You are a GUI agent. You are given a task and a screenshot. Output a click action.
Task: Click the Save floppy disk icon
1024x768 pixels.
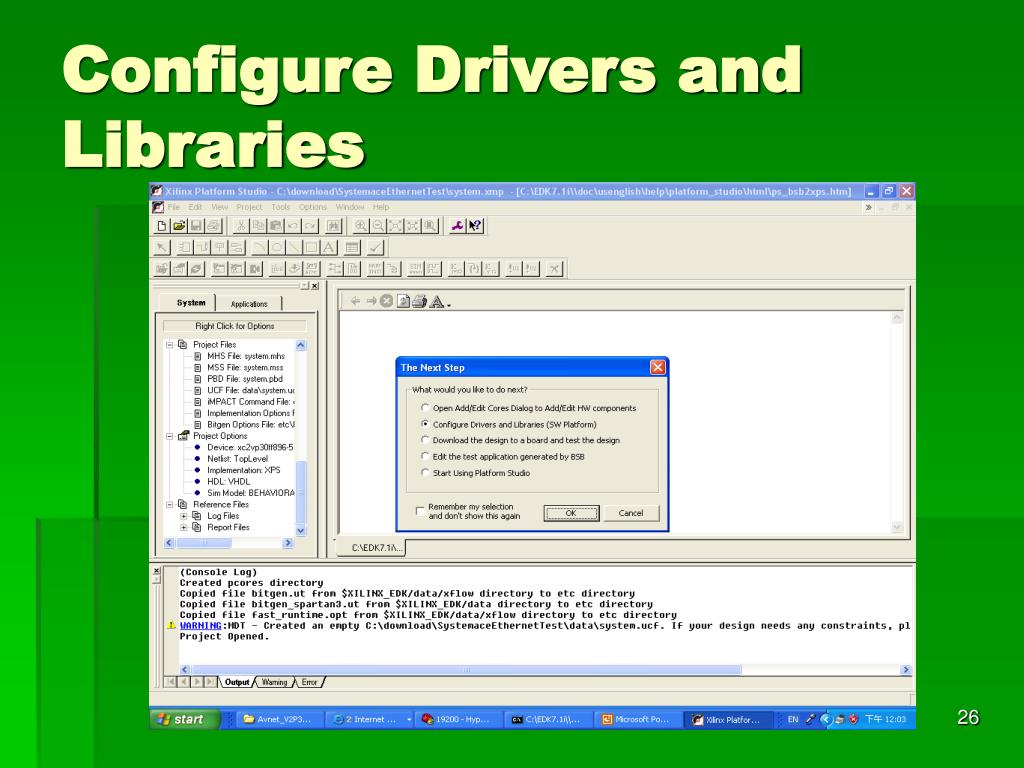tap(196, 226)
